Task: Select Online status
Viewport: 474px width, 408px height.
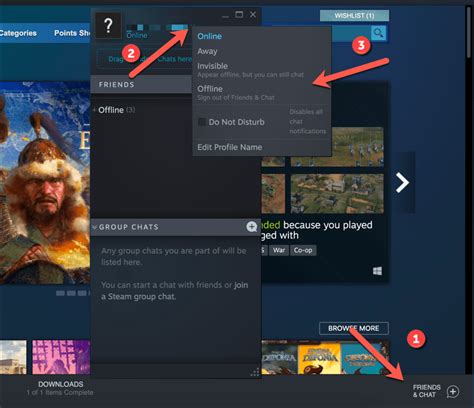Action: (209, 36)
